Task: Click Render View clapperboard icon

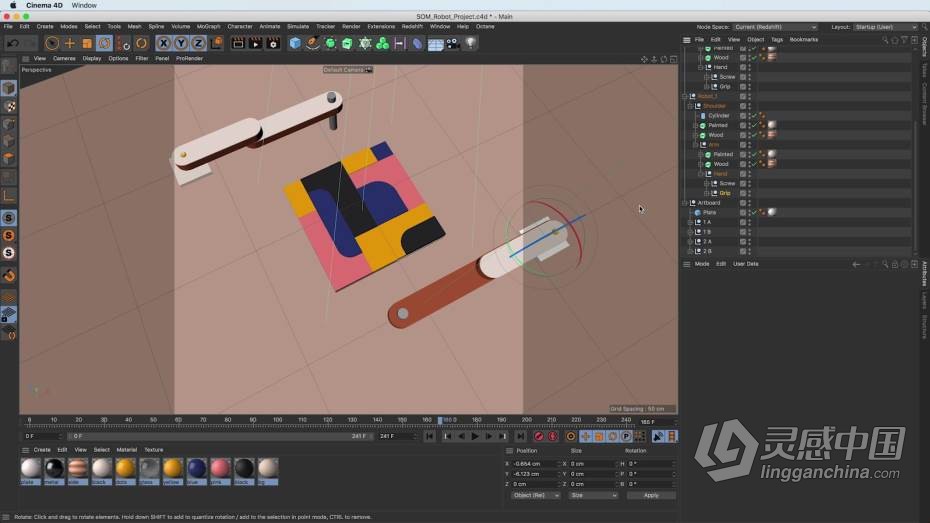Action: click(x=238, y=43)
